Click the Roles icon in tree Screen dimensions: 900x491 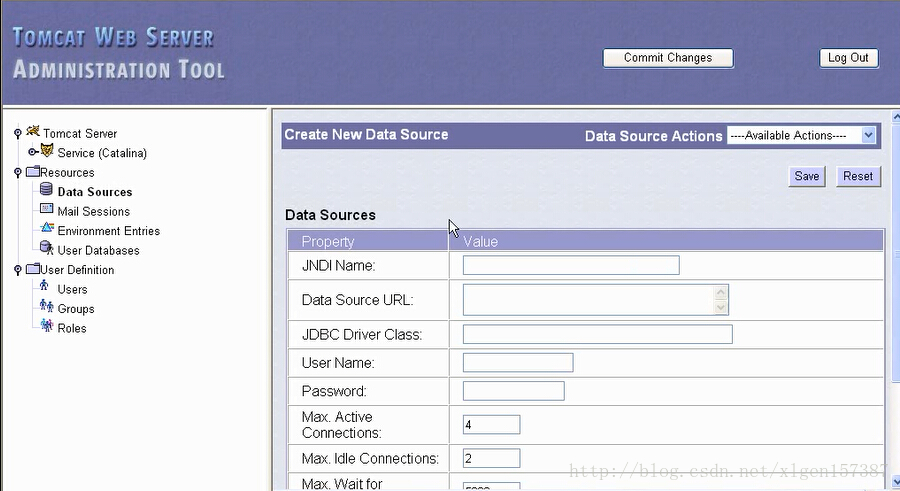pyautogui.click(x=46, y=327)
